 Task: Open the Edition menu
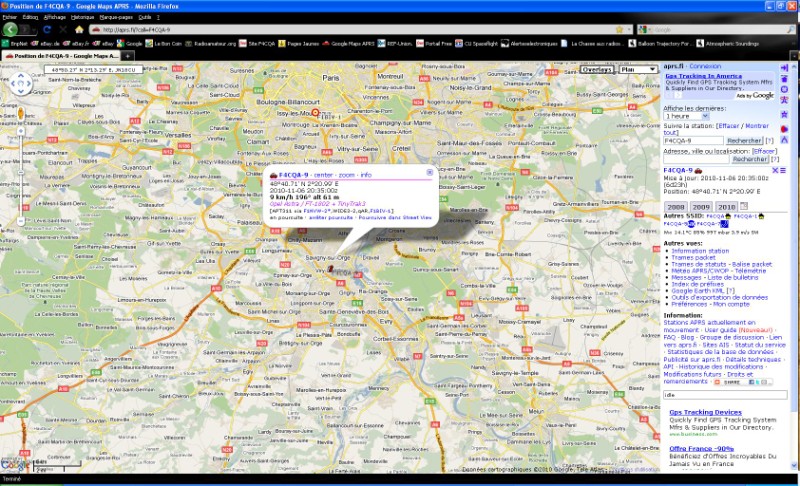coord(30,17)
